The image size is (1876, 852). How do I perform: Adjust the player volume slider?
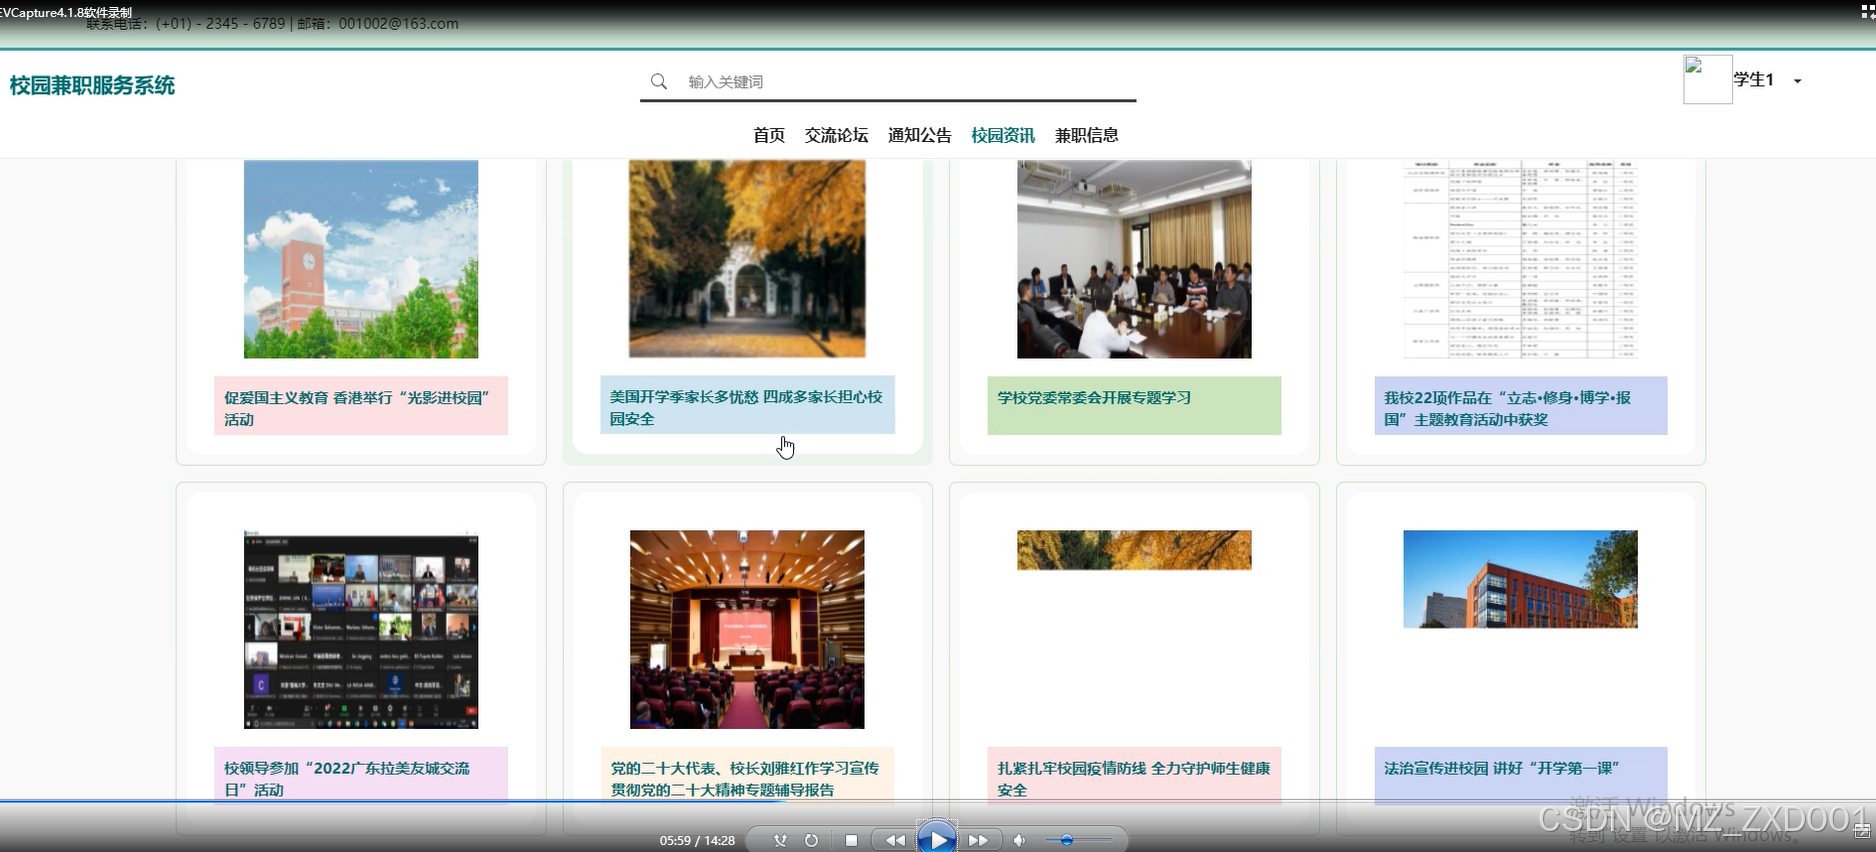1078,840
